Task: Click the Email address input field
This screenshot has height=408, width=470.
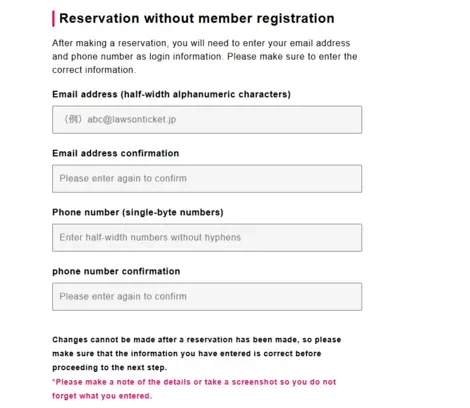Action: 207,120
